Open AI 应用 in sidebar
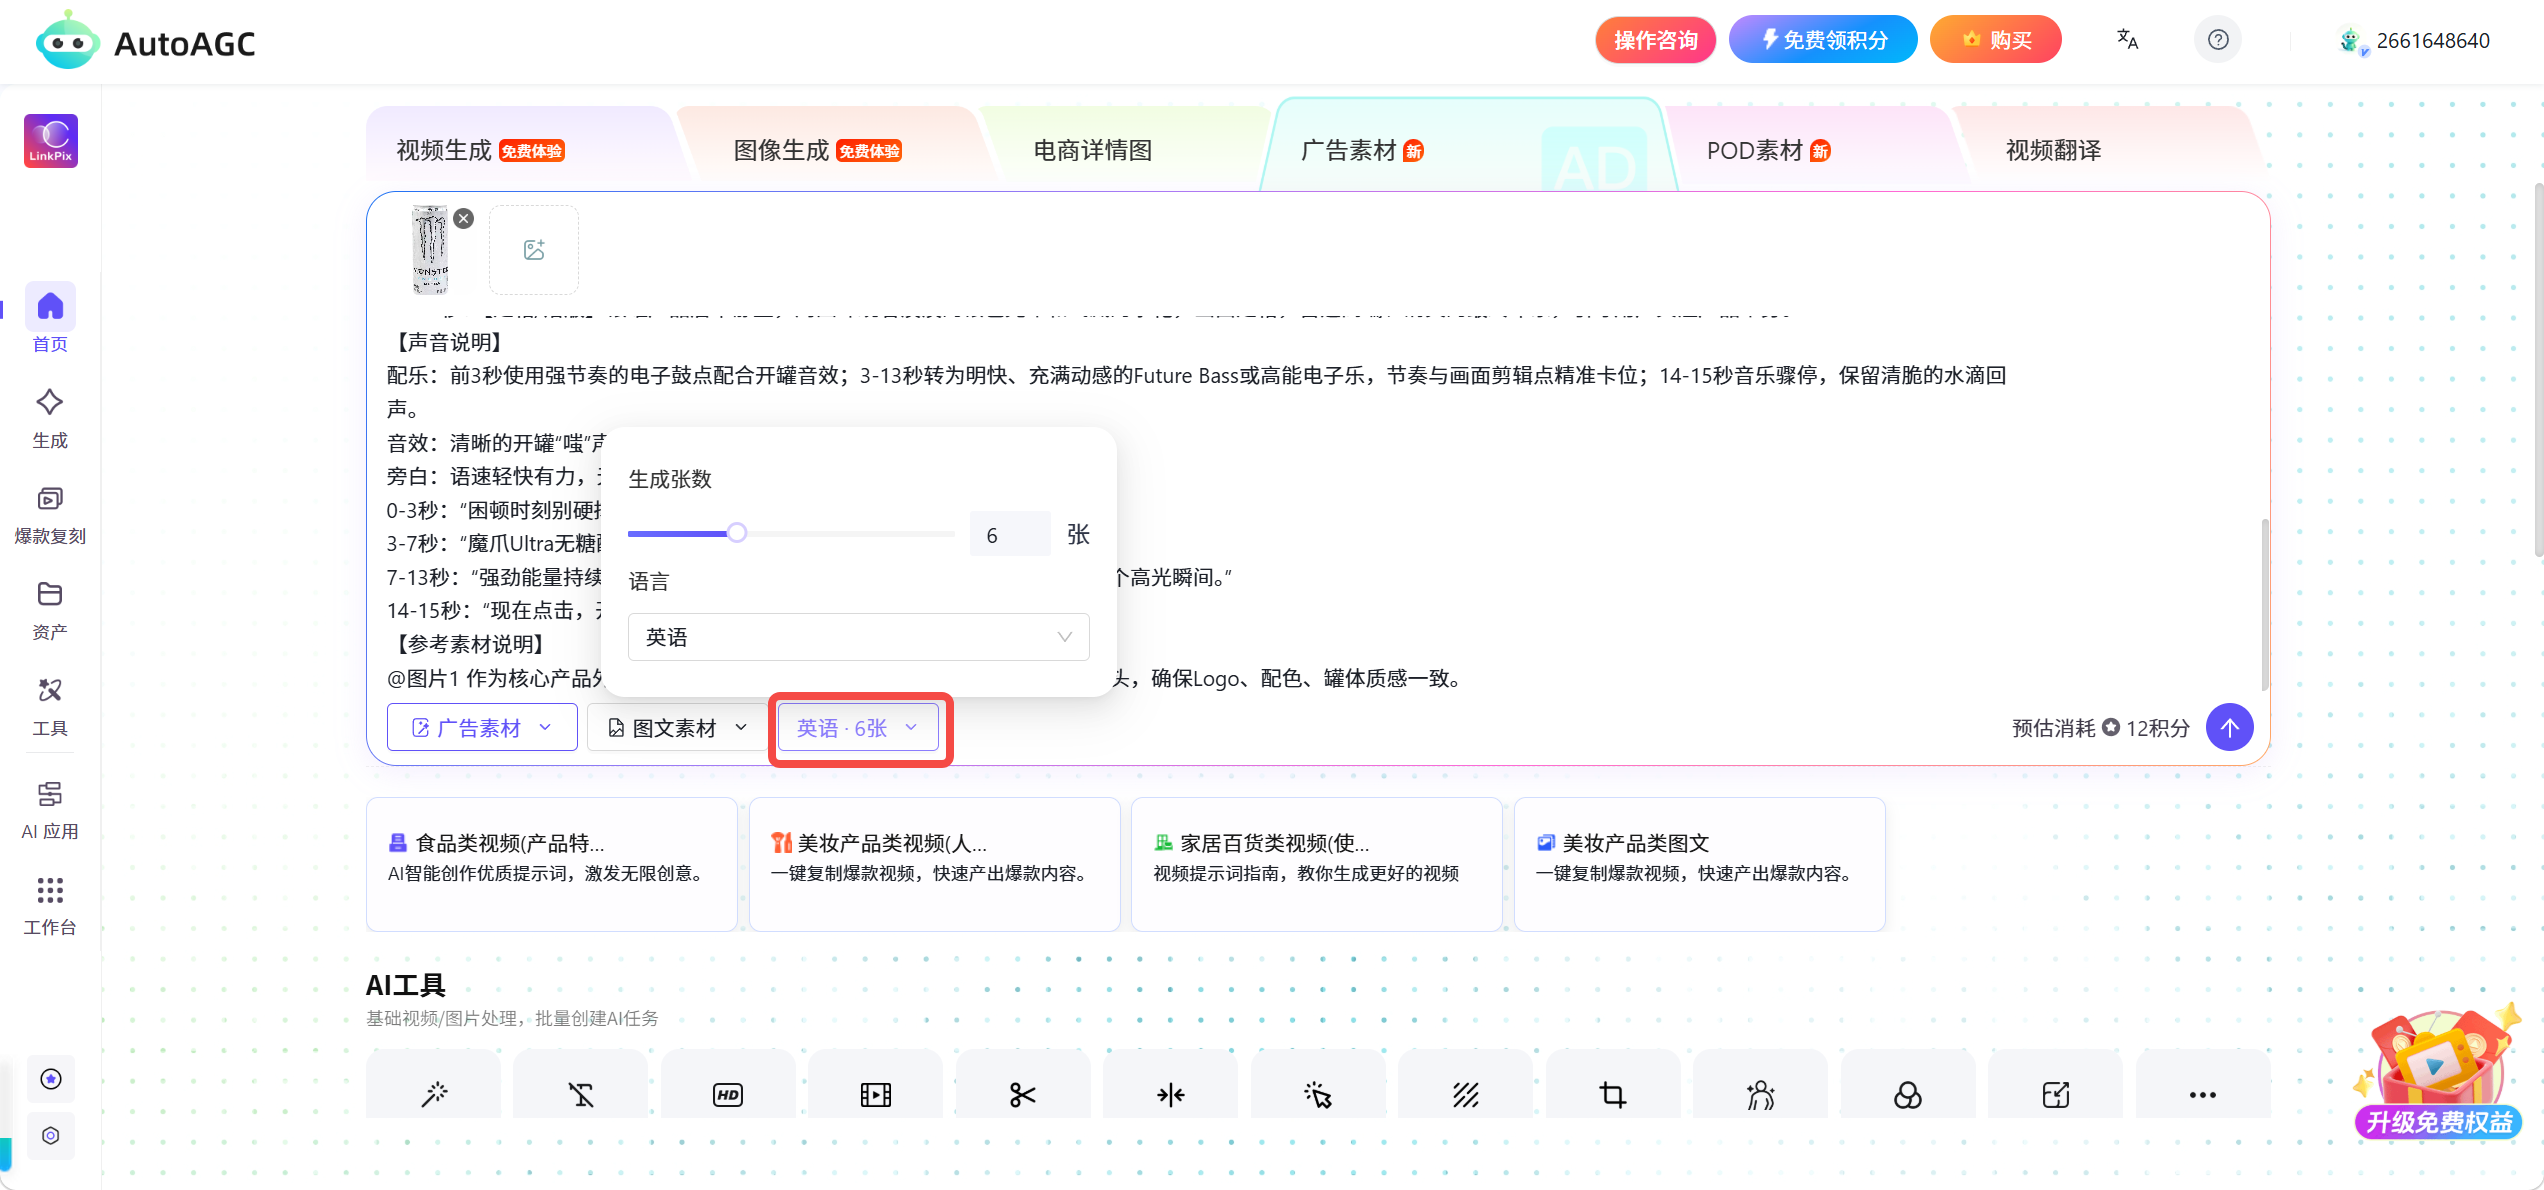This screenshot has width=2544, height=1190. [x=50, y=810]
